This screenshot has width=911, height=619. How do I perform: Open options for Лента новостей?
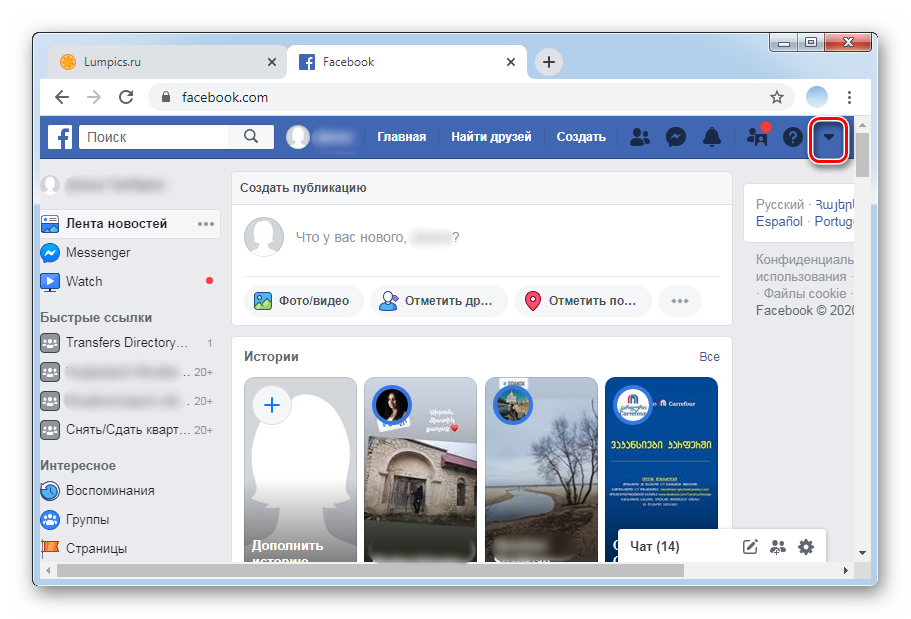pos(206,224)
